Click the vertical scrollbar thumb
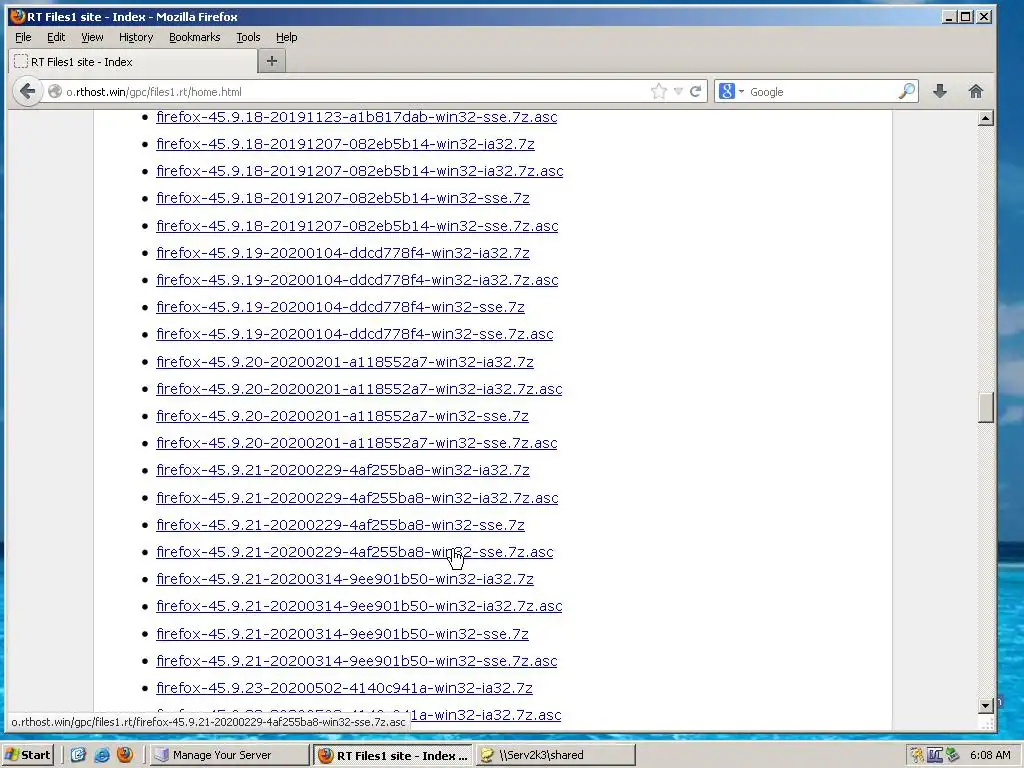This screenshot has height=768, width=1024. [x=986, y=408]
